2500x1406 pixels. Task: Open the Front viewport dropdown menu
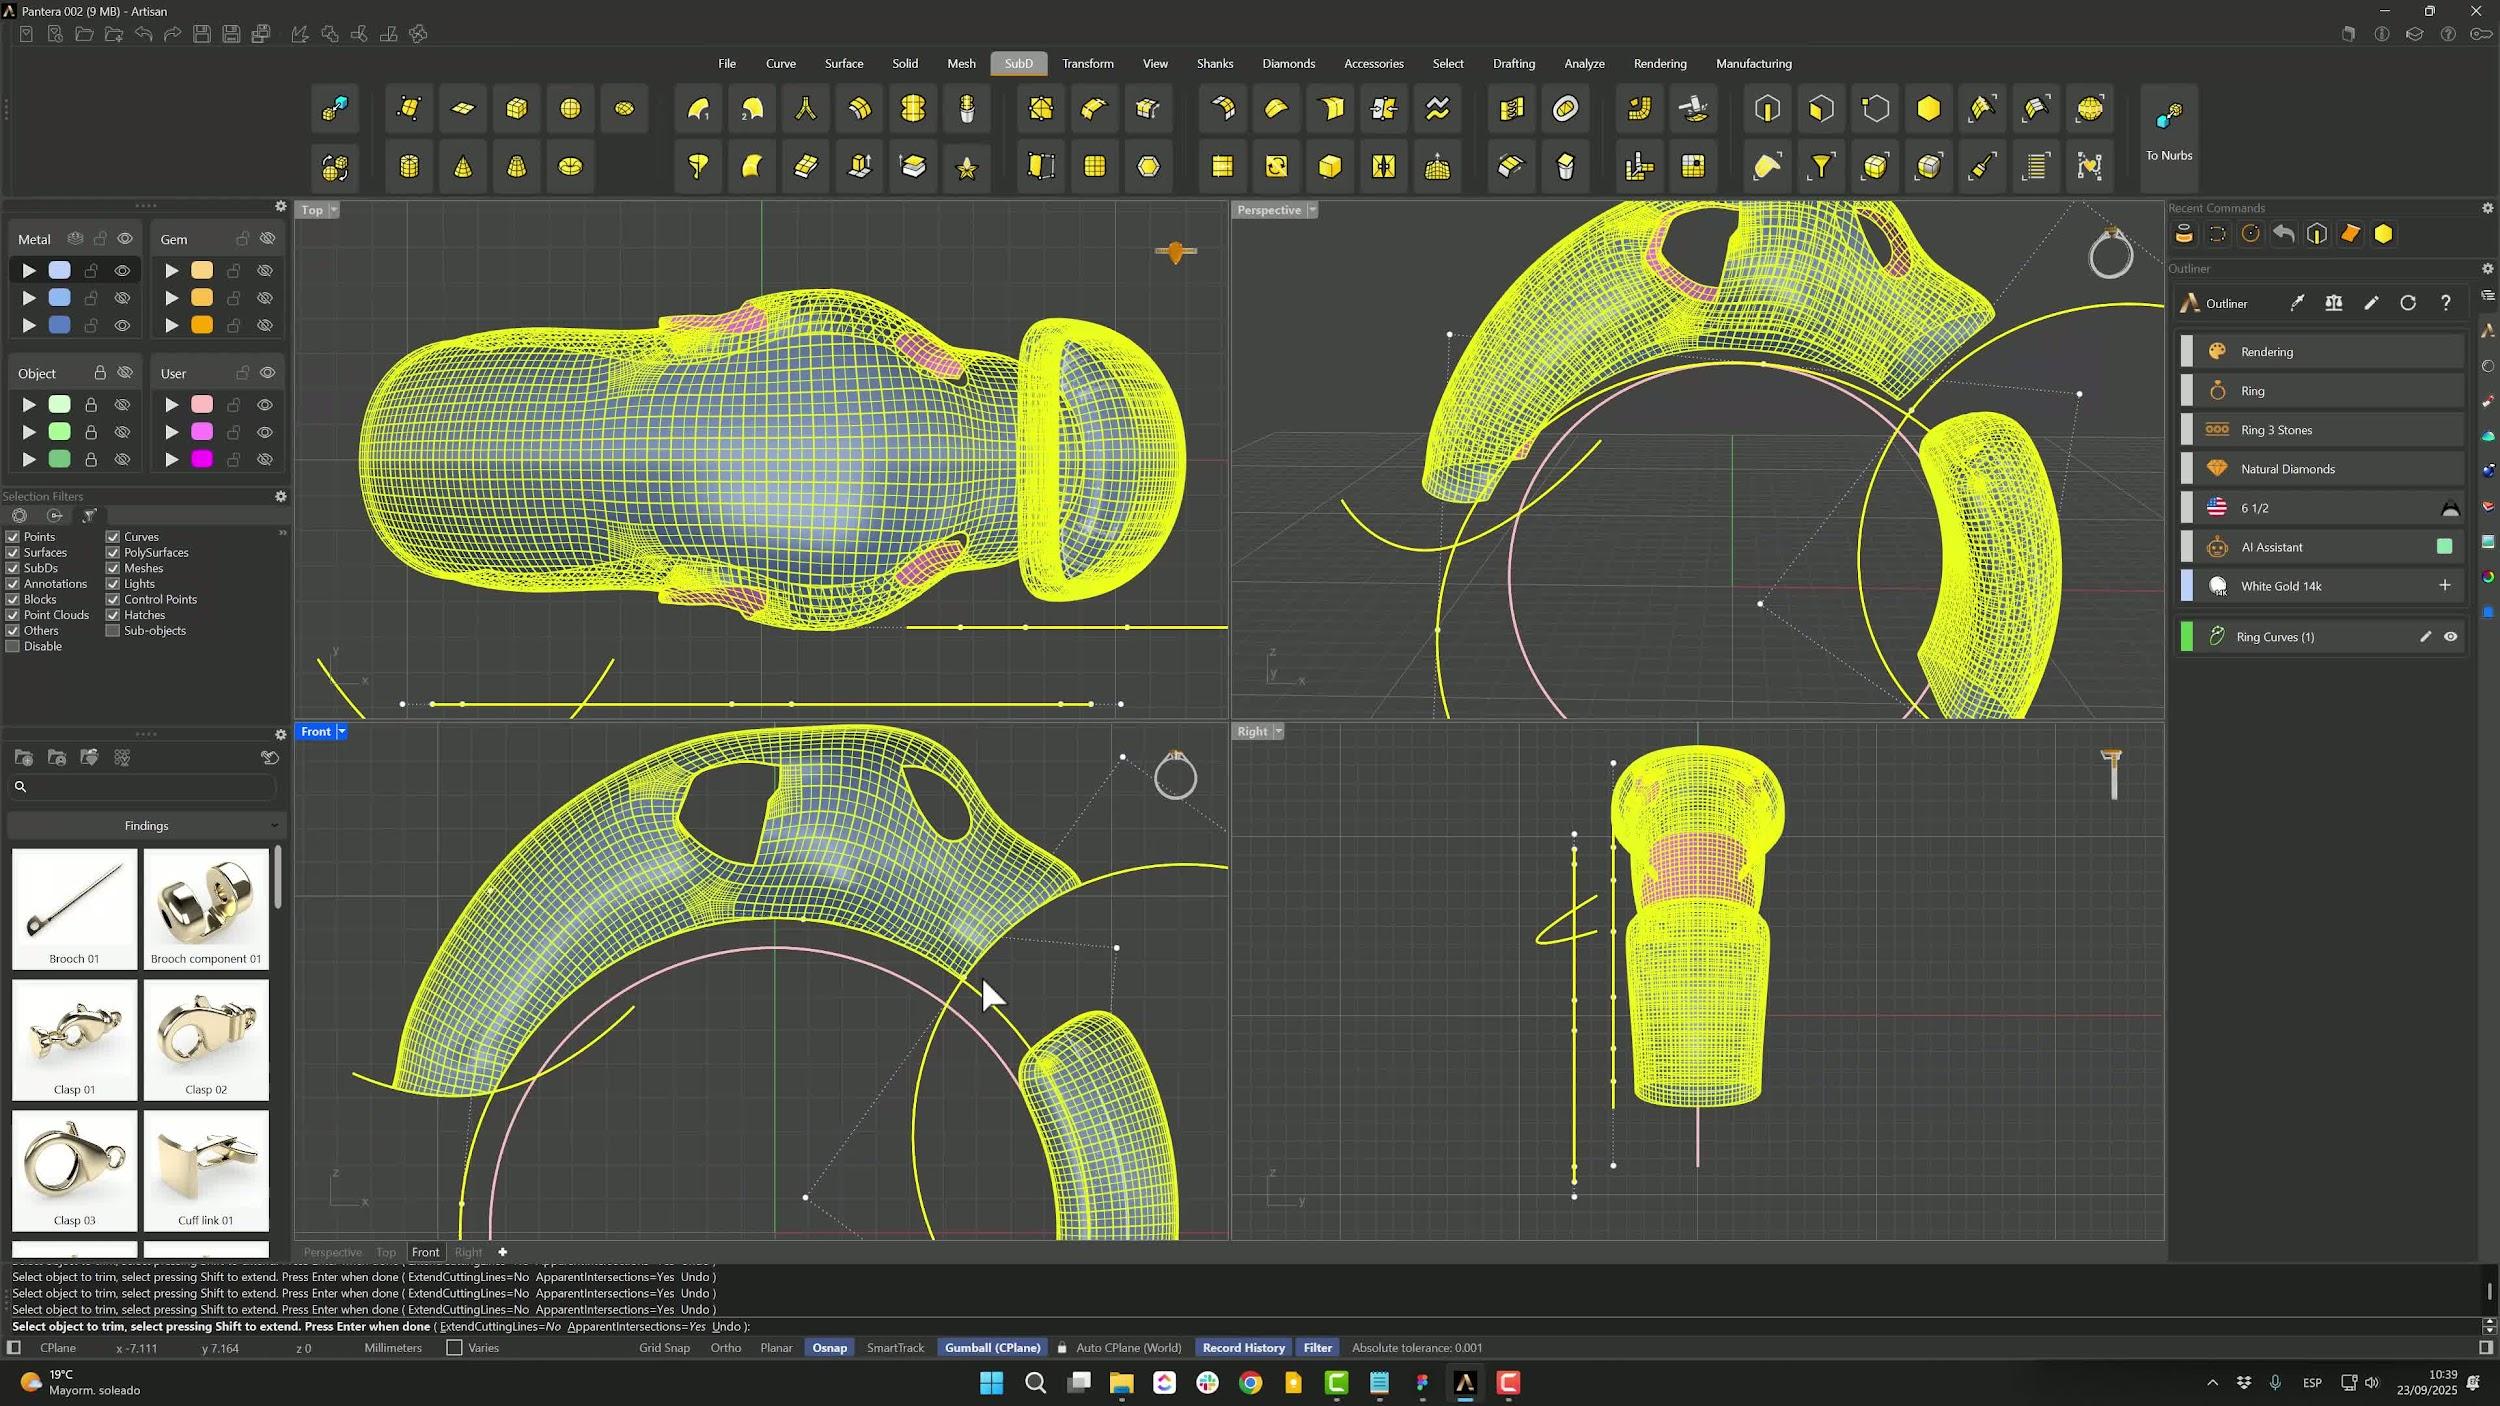pyautogui.click(x=341, y=732)
